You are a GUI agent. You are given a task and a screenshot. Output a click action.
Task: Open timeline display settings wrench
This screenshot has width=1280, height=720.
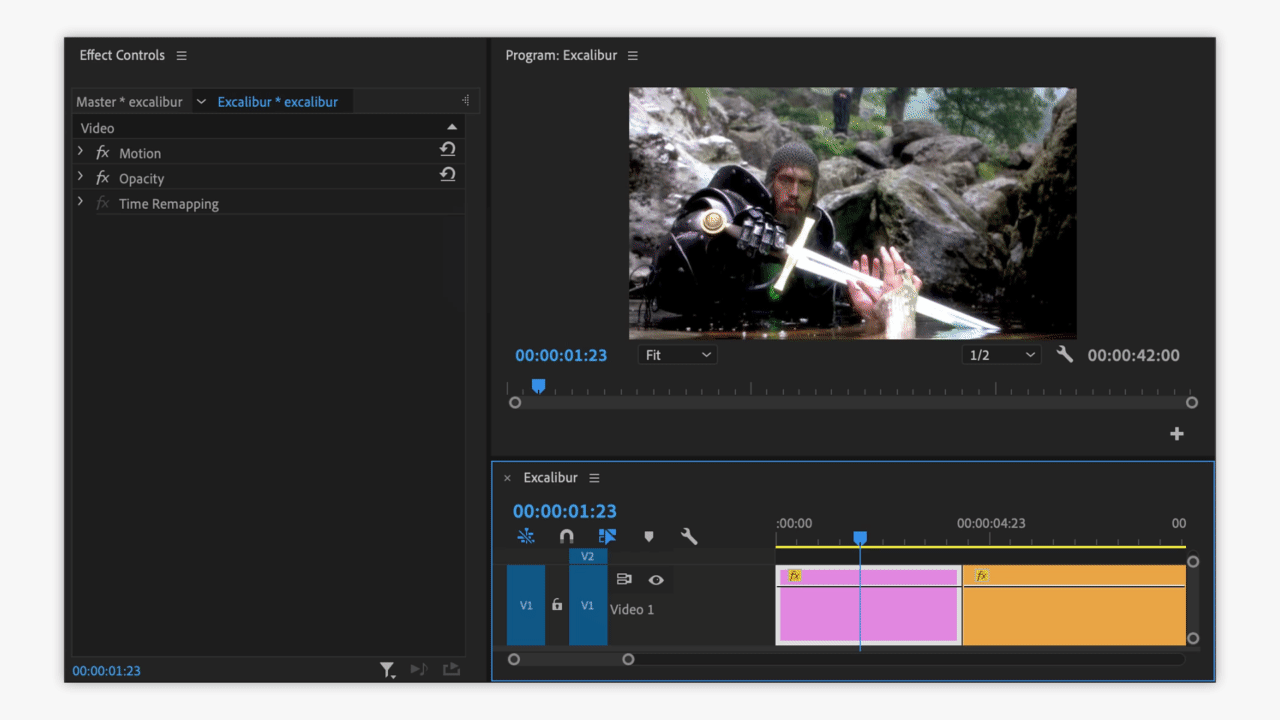click(688, 537)
